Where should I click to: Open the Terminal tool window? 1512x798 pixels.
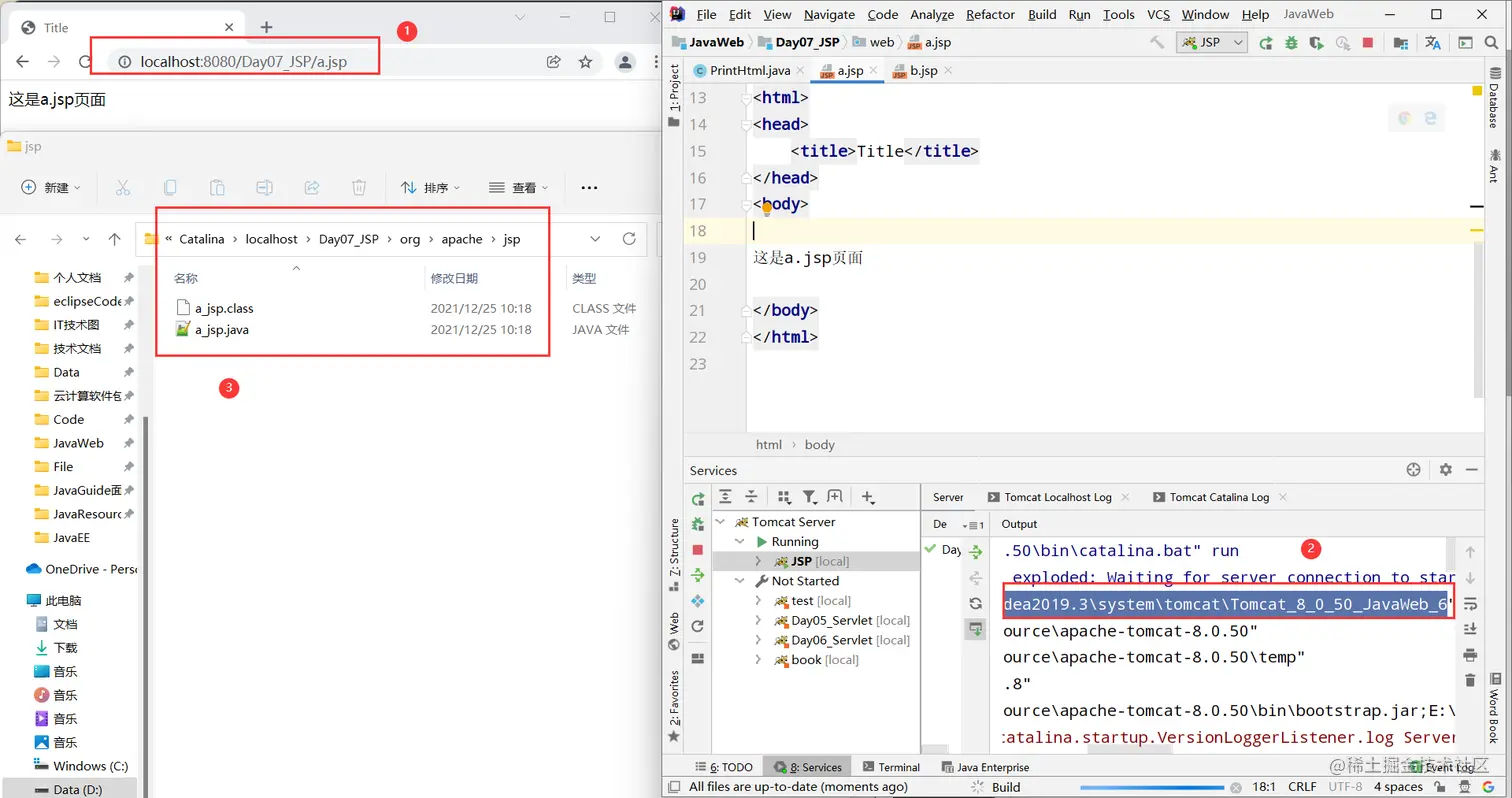[890, 767]
